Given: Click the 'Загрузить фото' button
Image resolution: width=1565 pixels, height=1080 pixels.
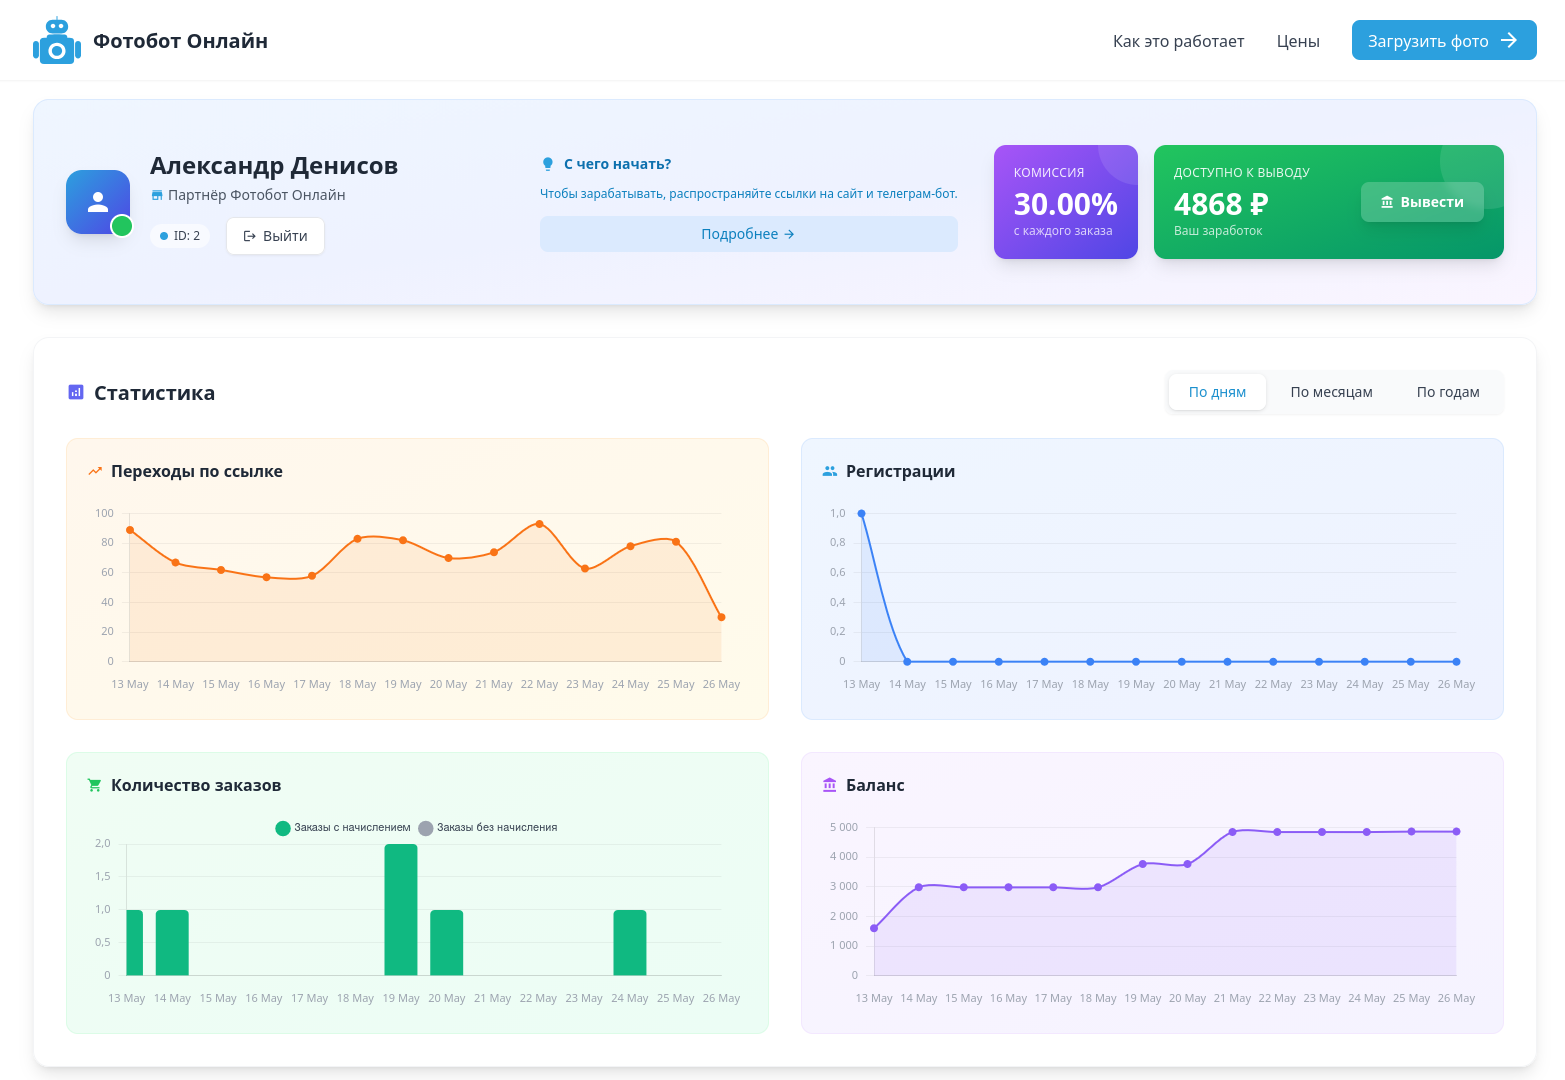Looking at the screenshot, I should pyautogui.click(x=1444, y=40).
